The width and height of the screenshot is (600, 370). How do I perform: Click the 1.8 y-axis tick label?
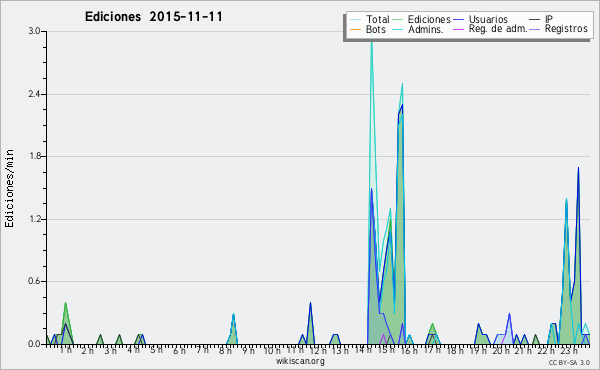(x=35, y=156)
